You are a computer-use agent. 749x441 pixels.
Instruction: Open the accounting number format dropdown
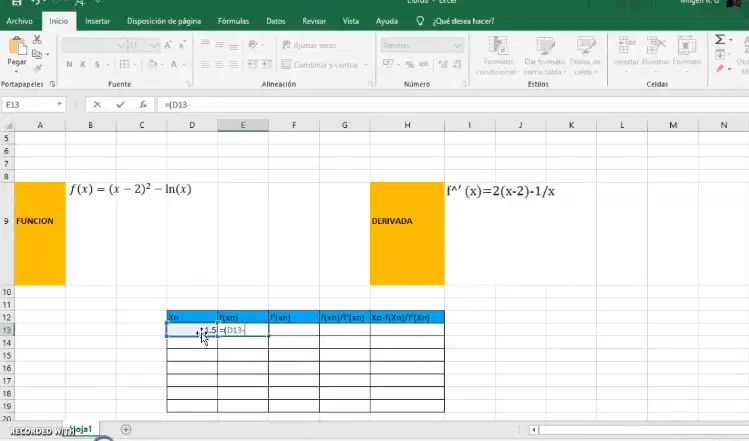[398, 65]
